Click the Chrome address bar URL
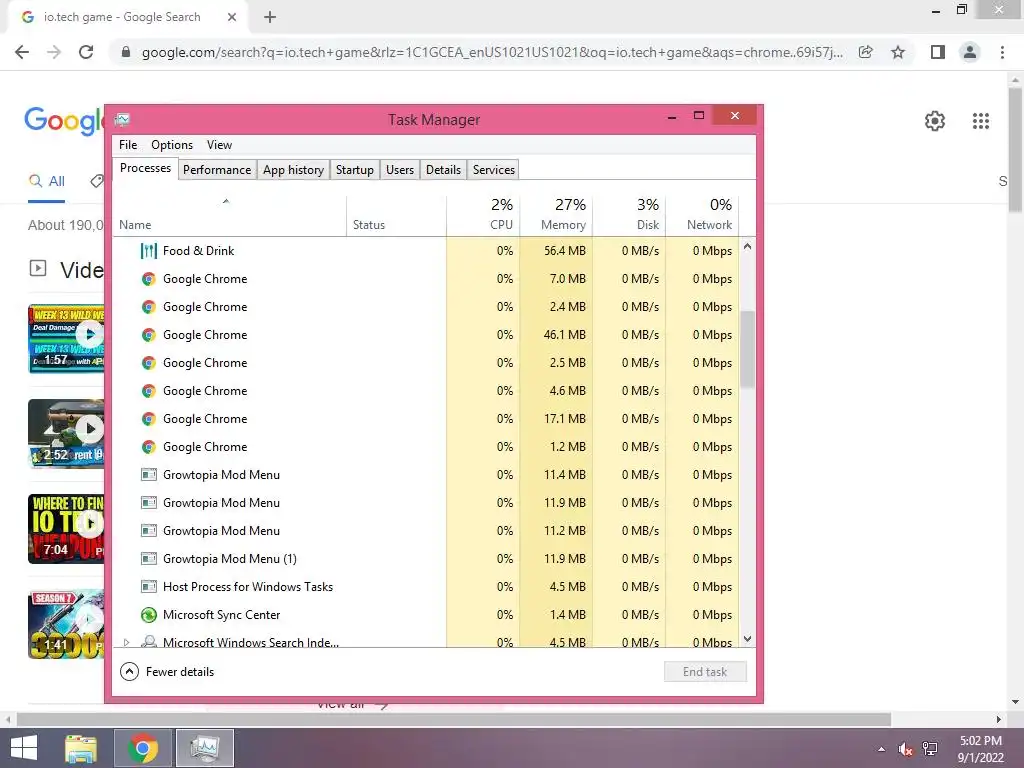Screen dimensions: 1024x768 [x=492, y=52]
